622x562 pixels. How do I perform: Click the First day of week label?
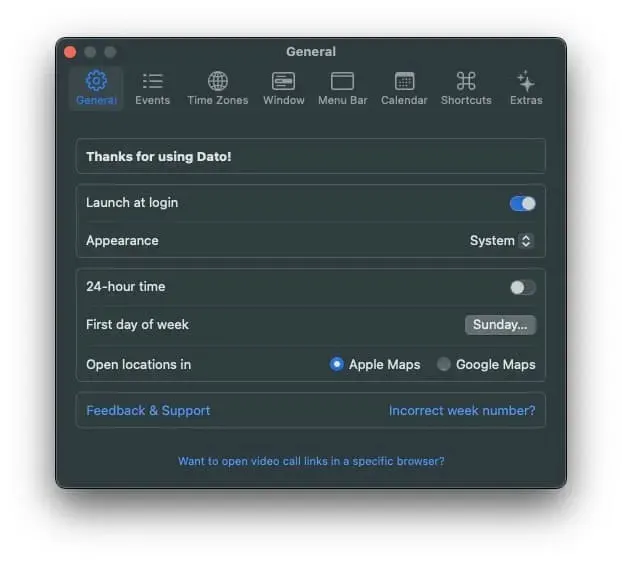[137, 325]
